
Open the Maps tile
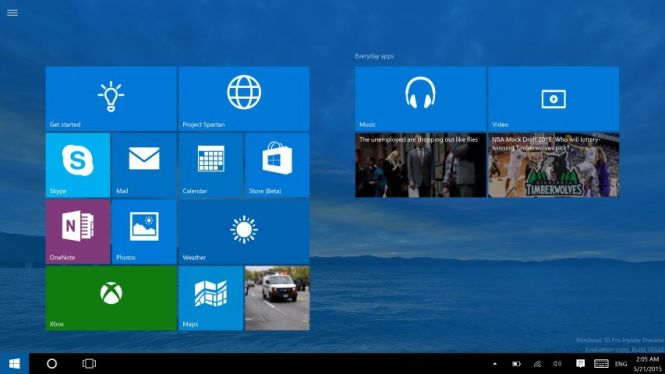211,298
